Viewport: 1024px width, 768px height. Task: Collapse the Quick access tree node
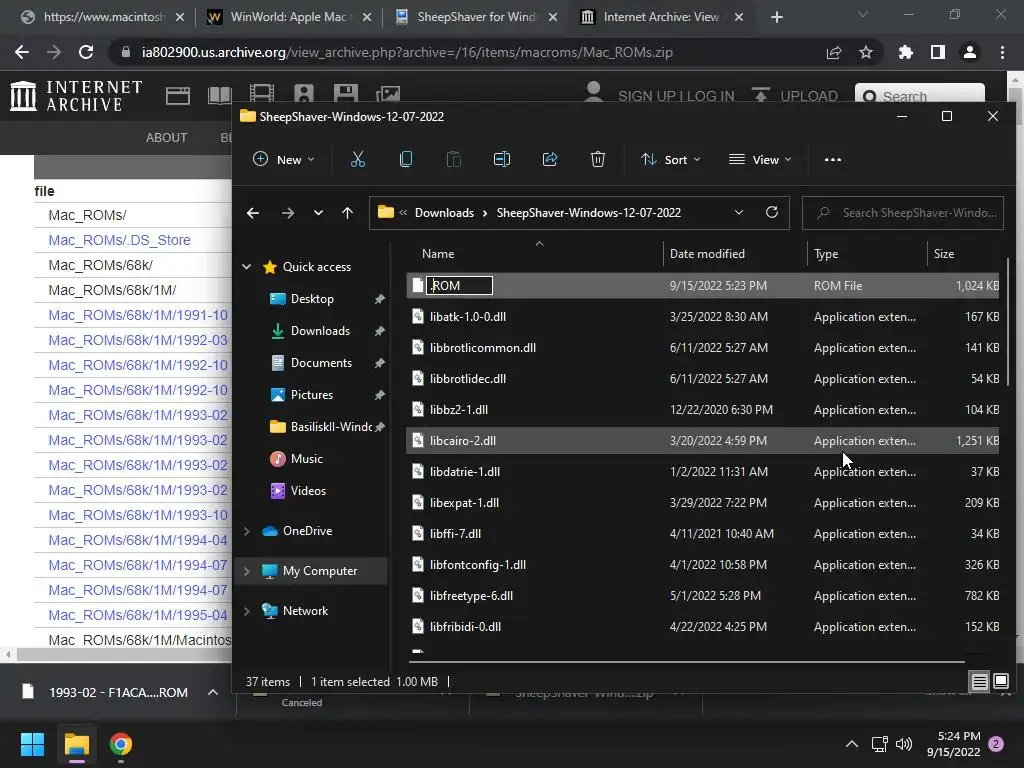(247, 266)
